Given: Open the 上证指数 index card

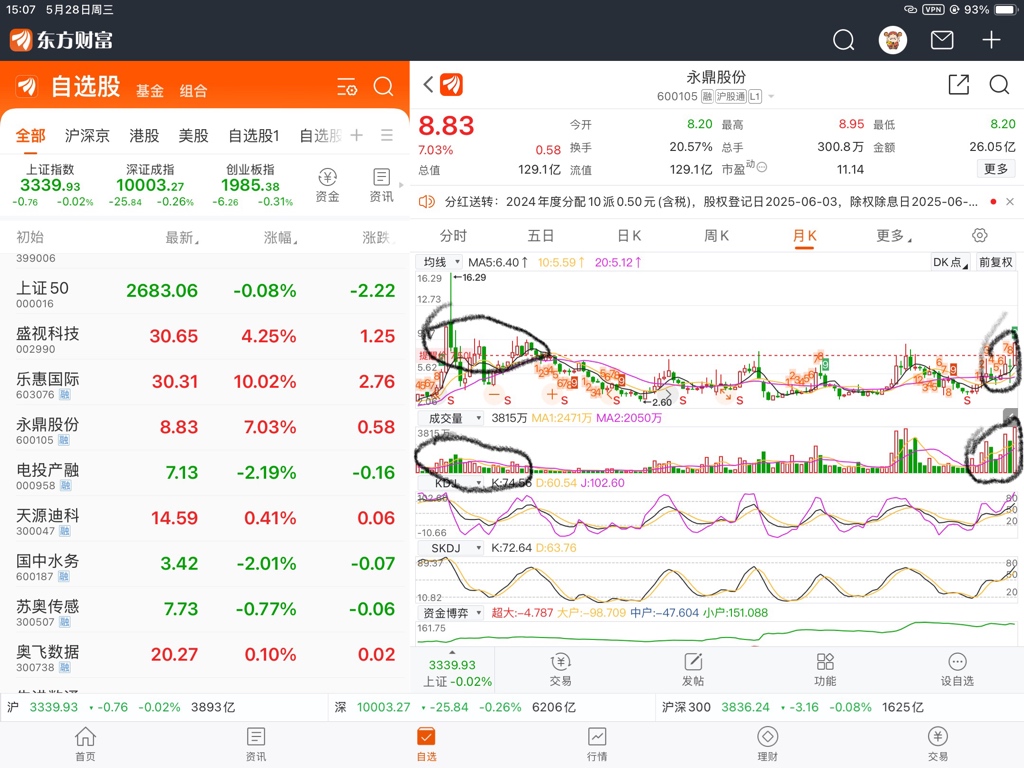Looking at the screenshot, I should tap(51, 185).
